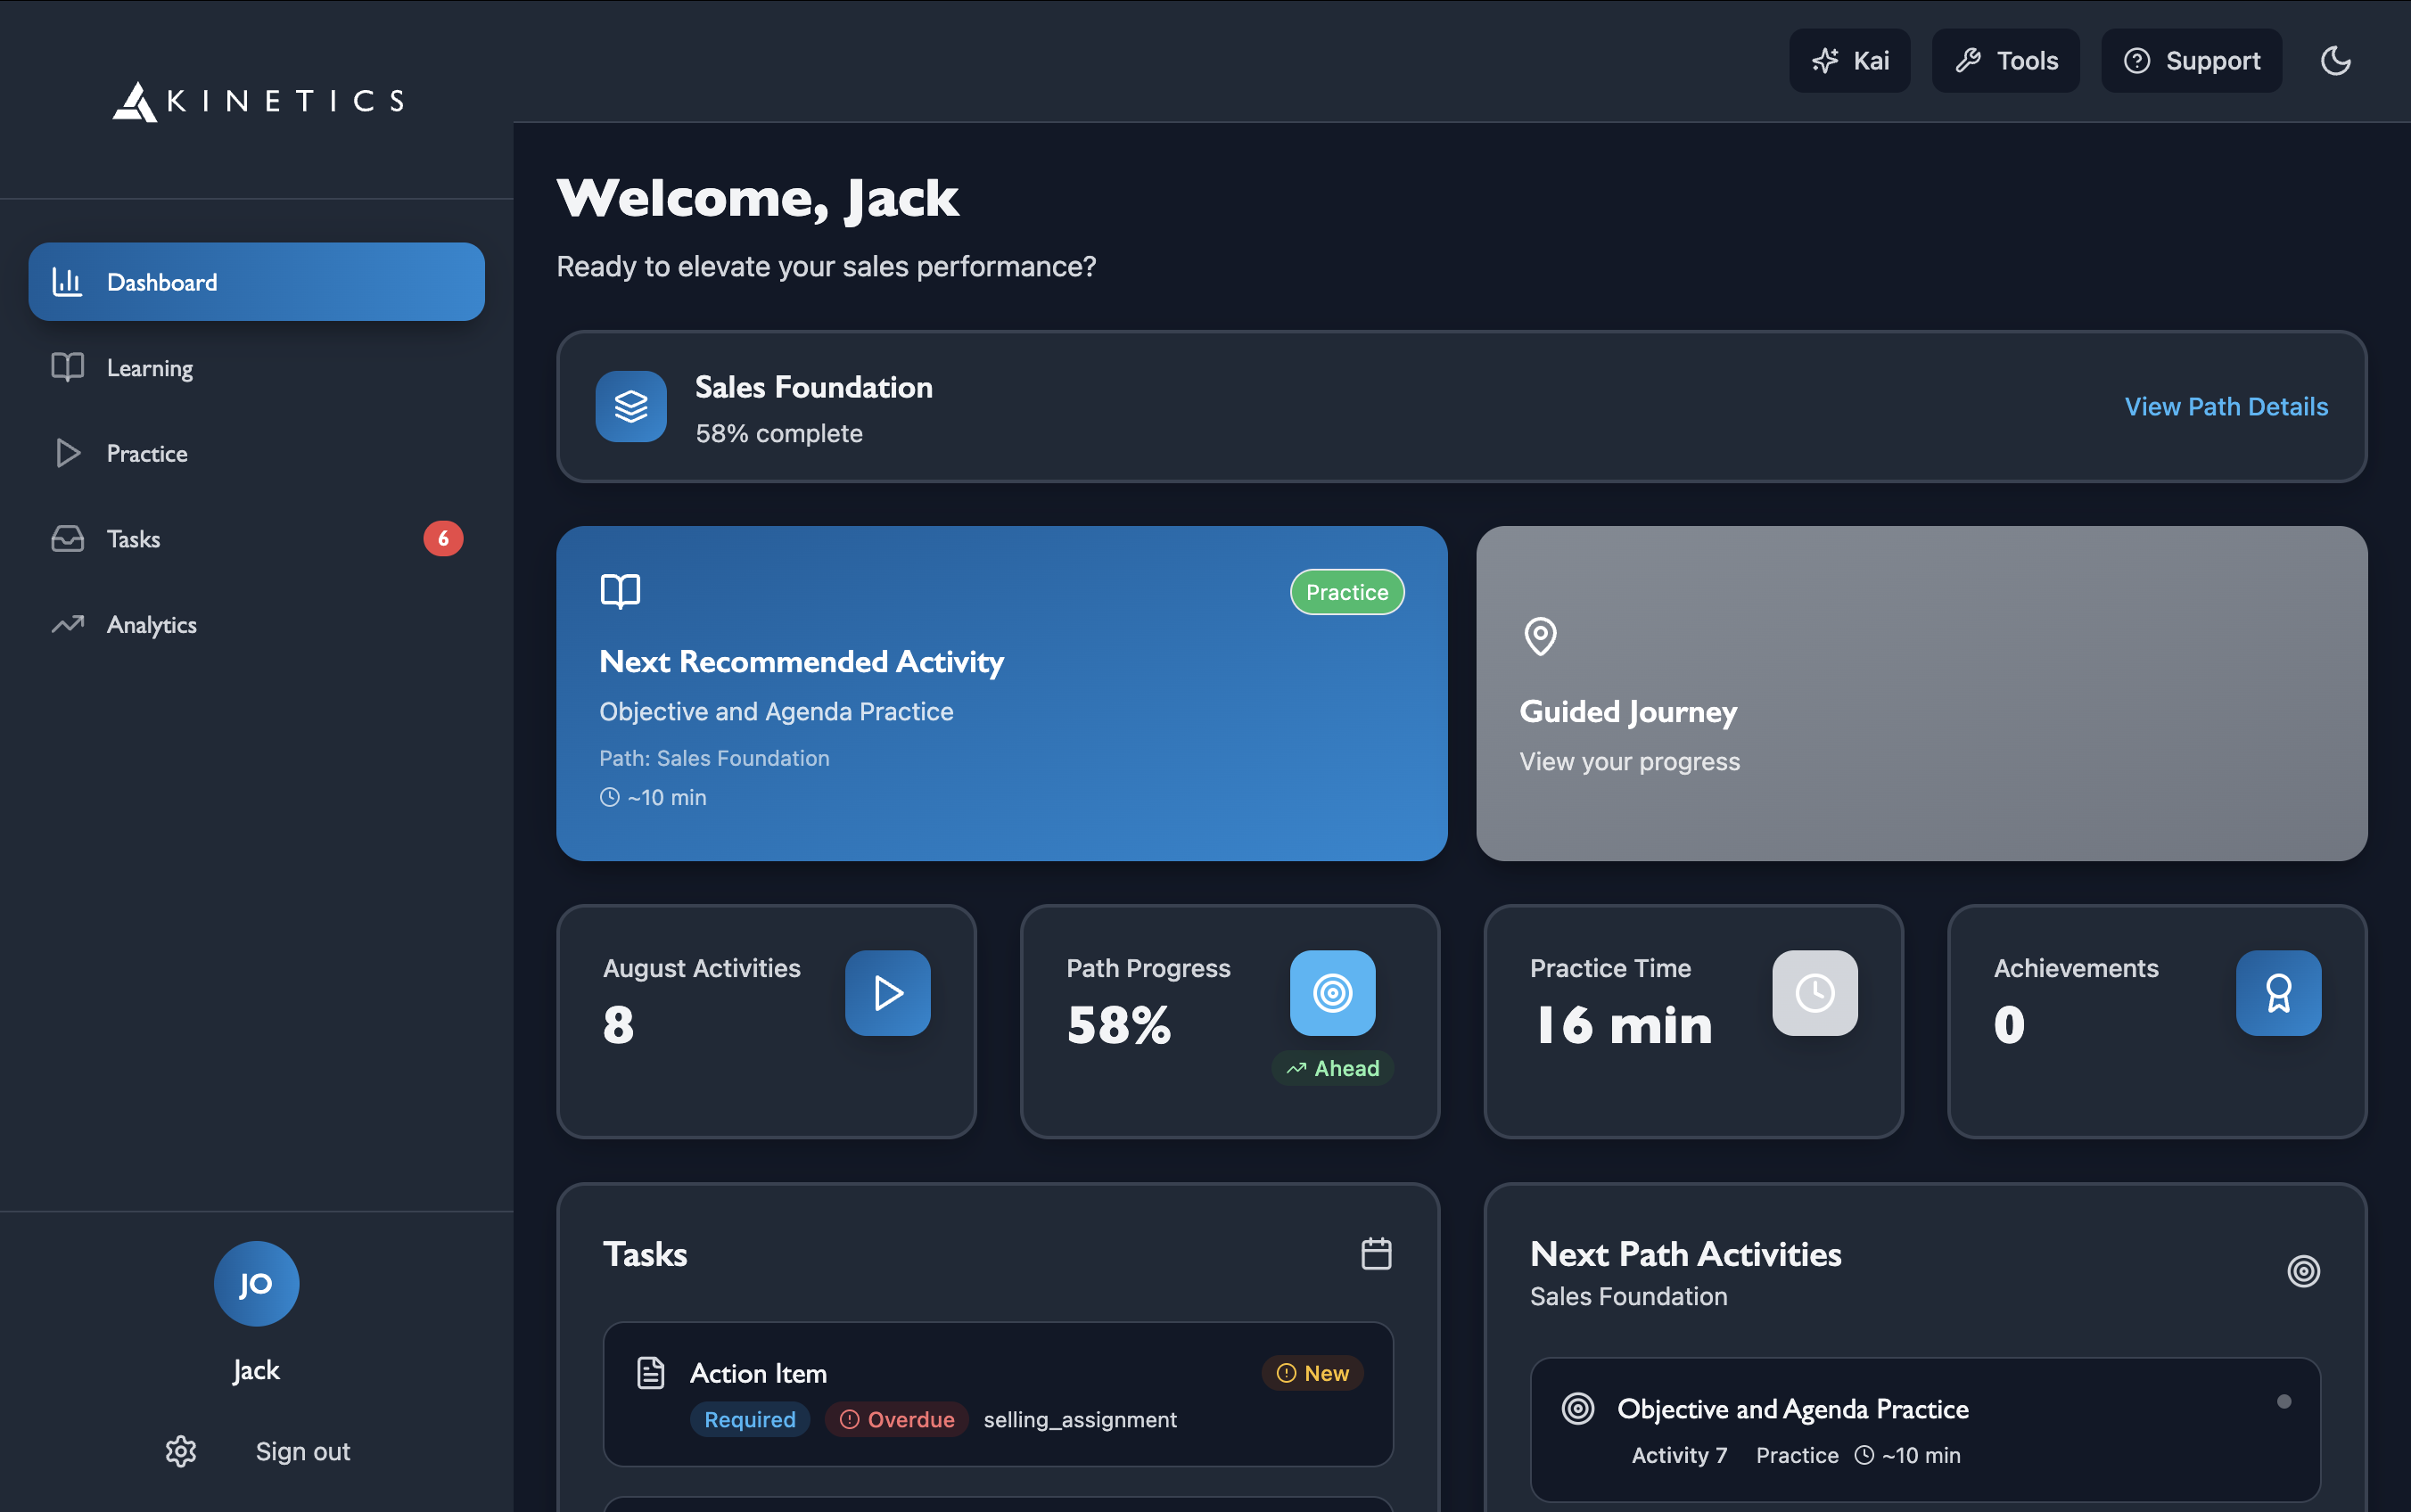The image size is (2411, 1512).
Task: Click the status dot on Objective and Agenda Practice row
Action: 2284,1401
